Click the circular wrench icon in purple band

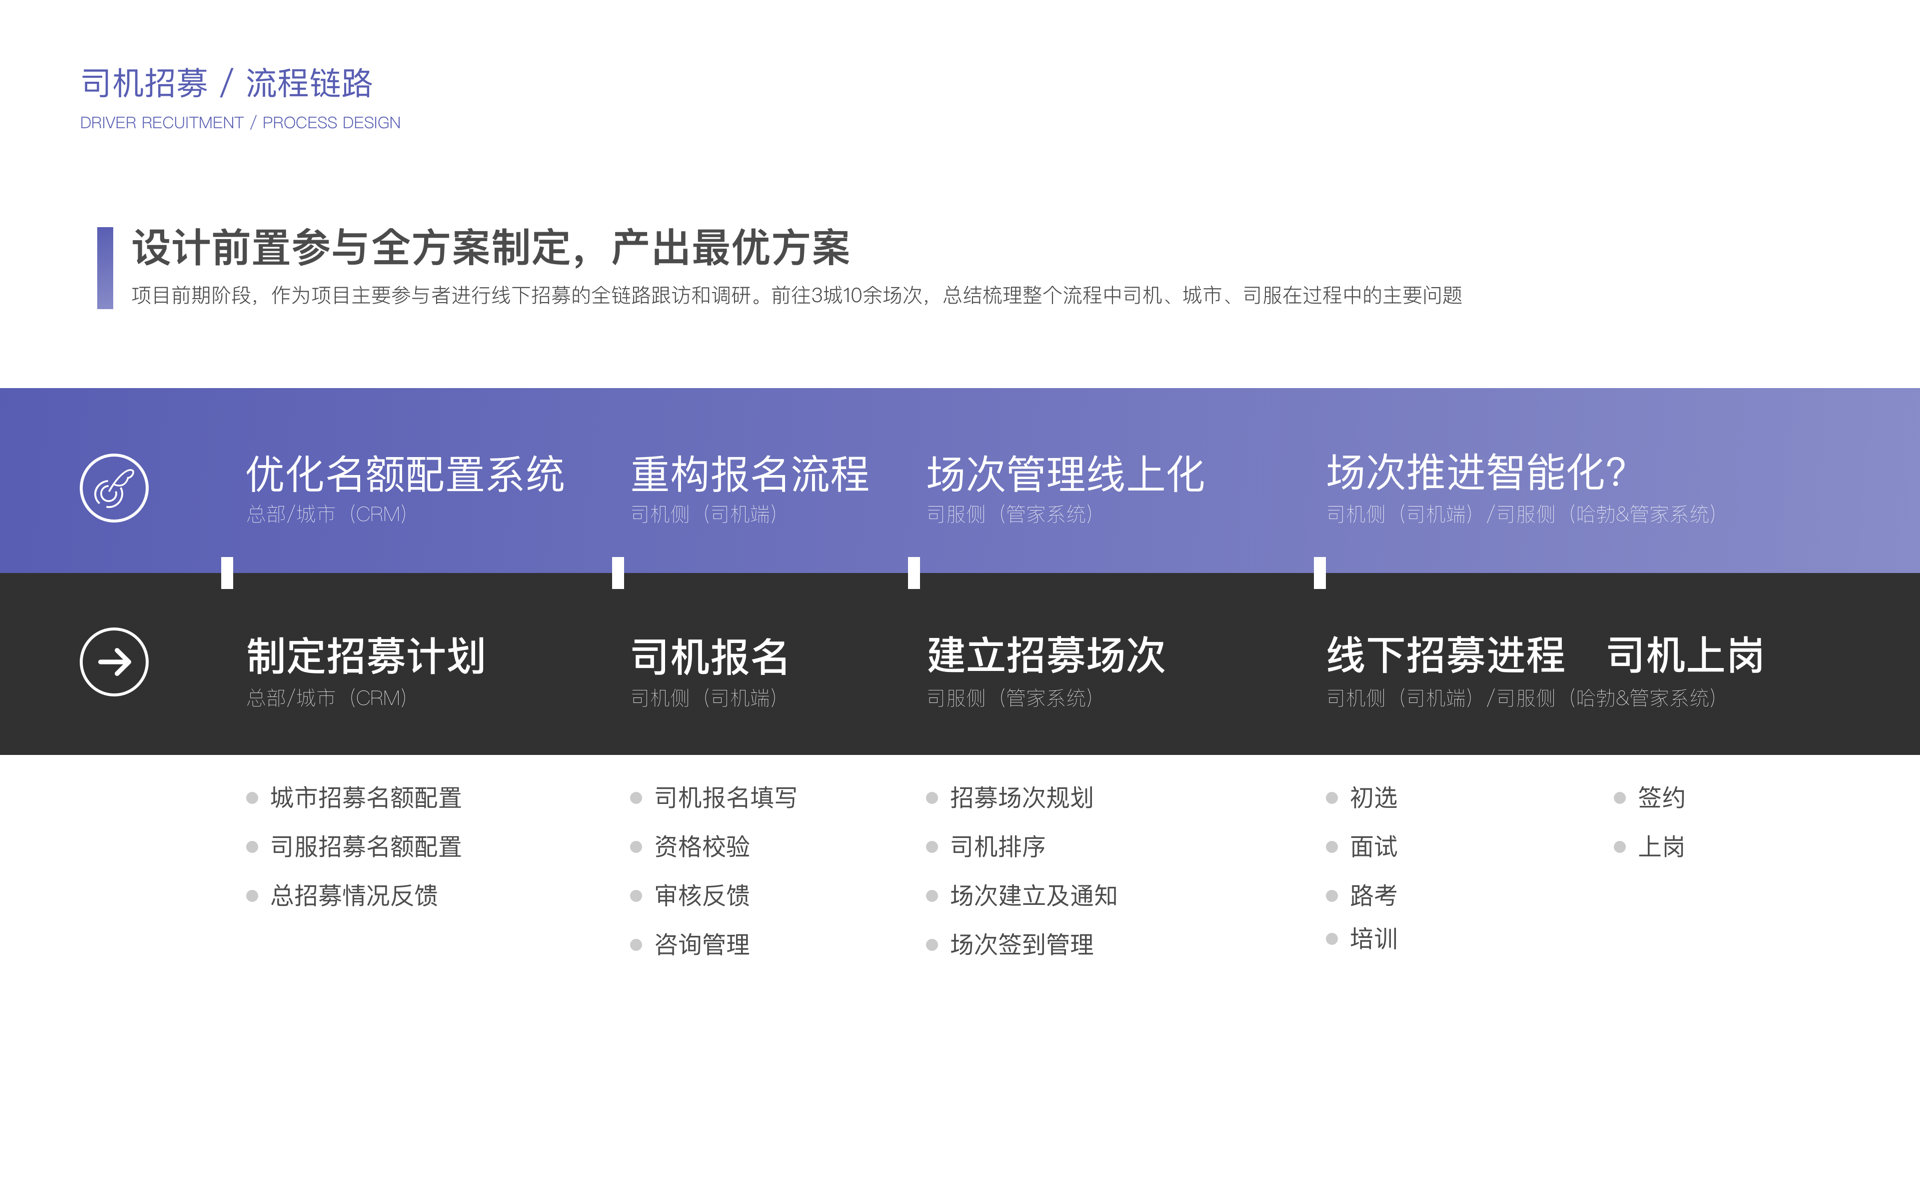click(114, 488)
